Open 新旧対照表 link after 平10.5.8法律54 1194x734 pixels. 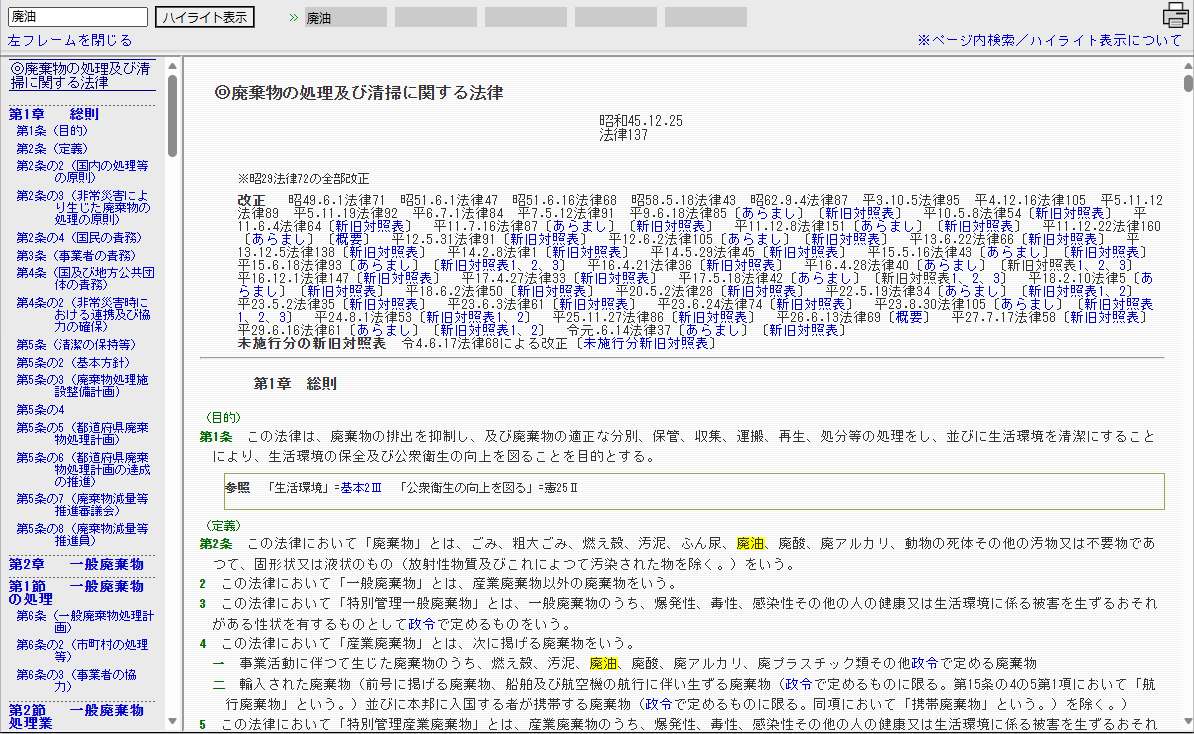tap(1069, 213)
